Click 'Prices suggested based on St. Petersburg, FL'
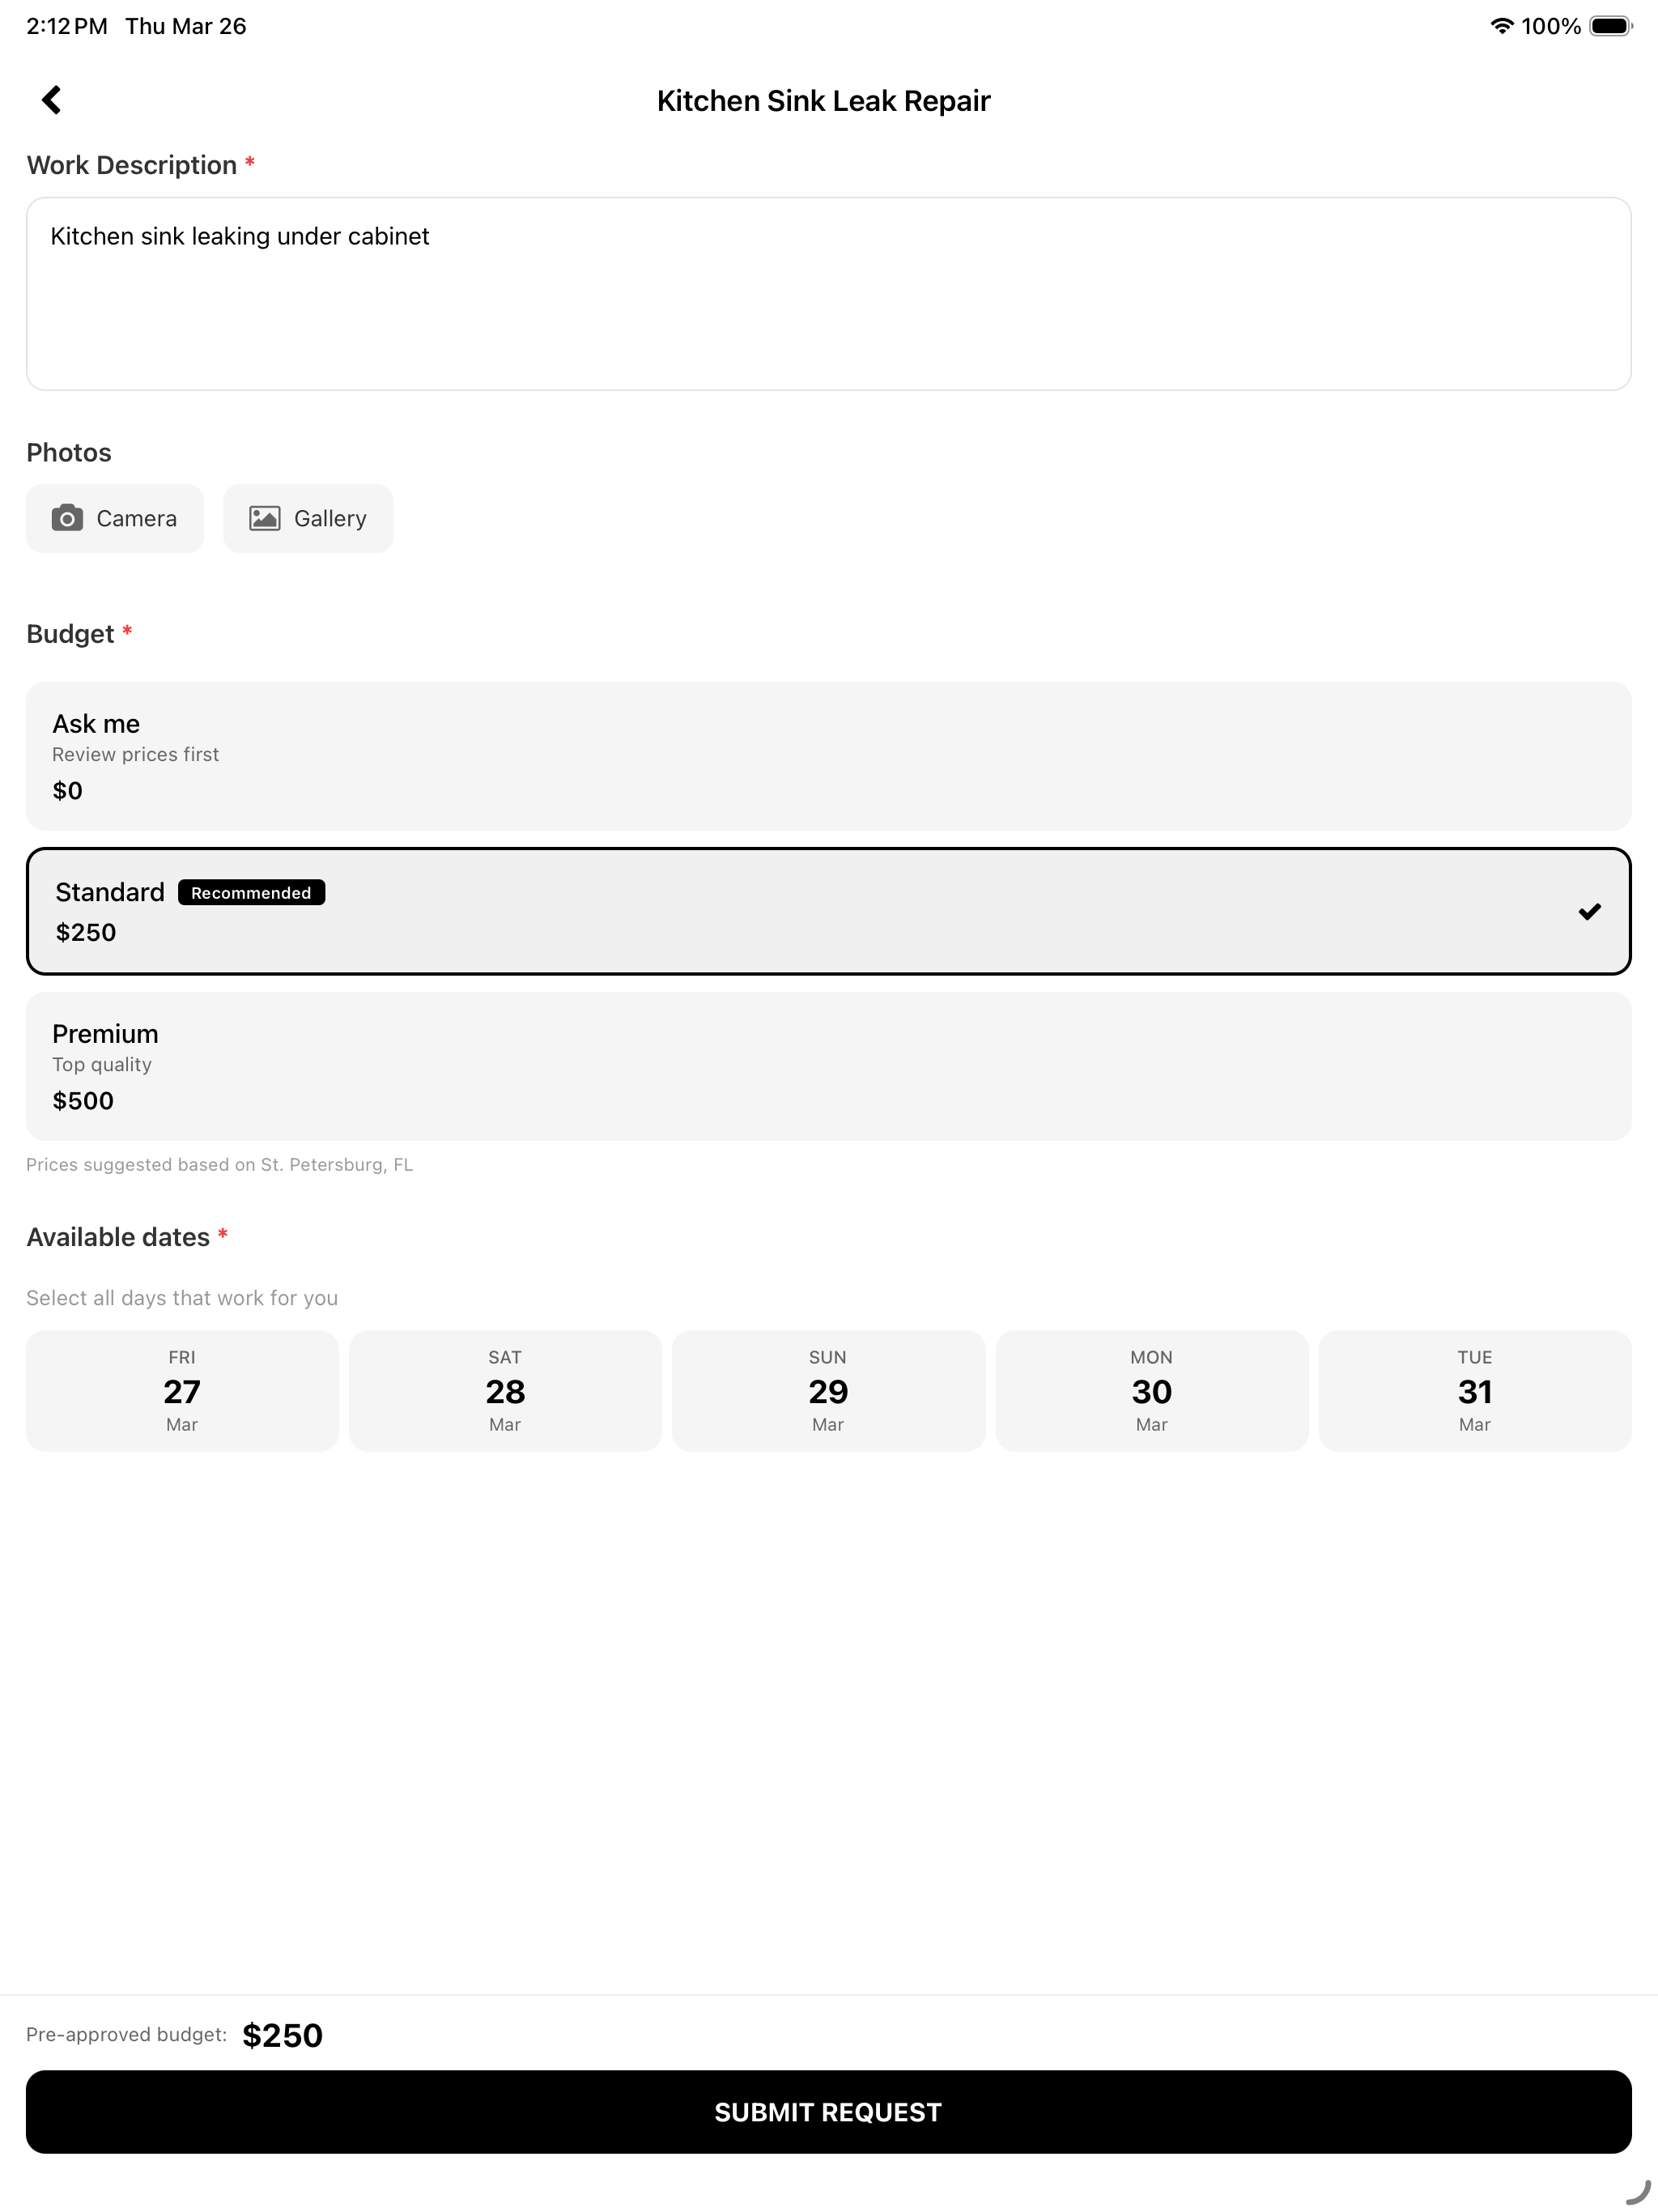Screen dimensions: 1658x2212 pyautogui.click(x=219, y=1164)
